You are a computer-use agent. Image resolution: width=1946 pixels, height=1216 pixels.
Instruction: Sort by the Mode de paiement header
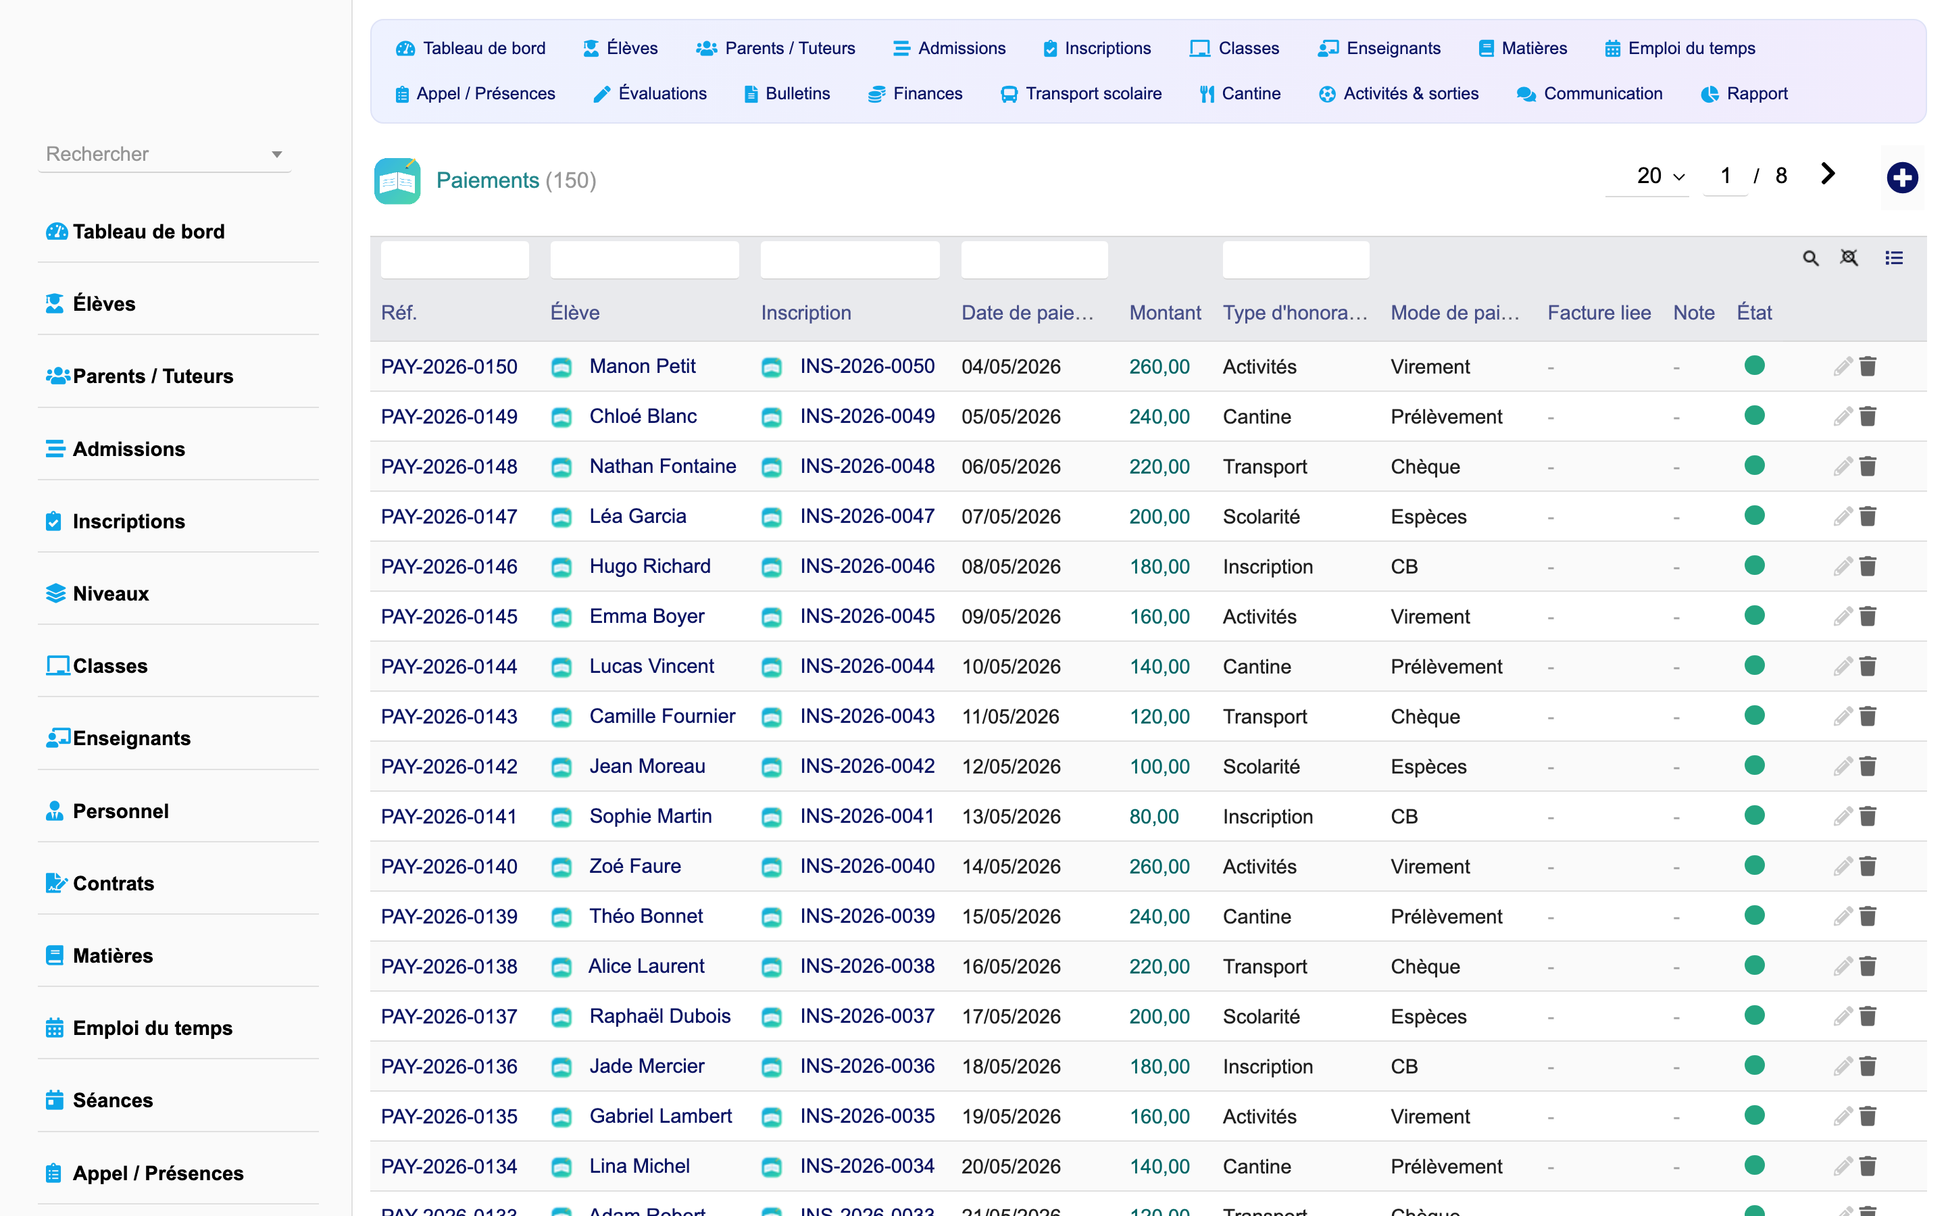click(1455, 313)
